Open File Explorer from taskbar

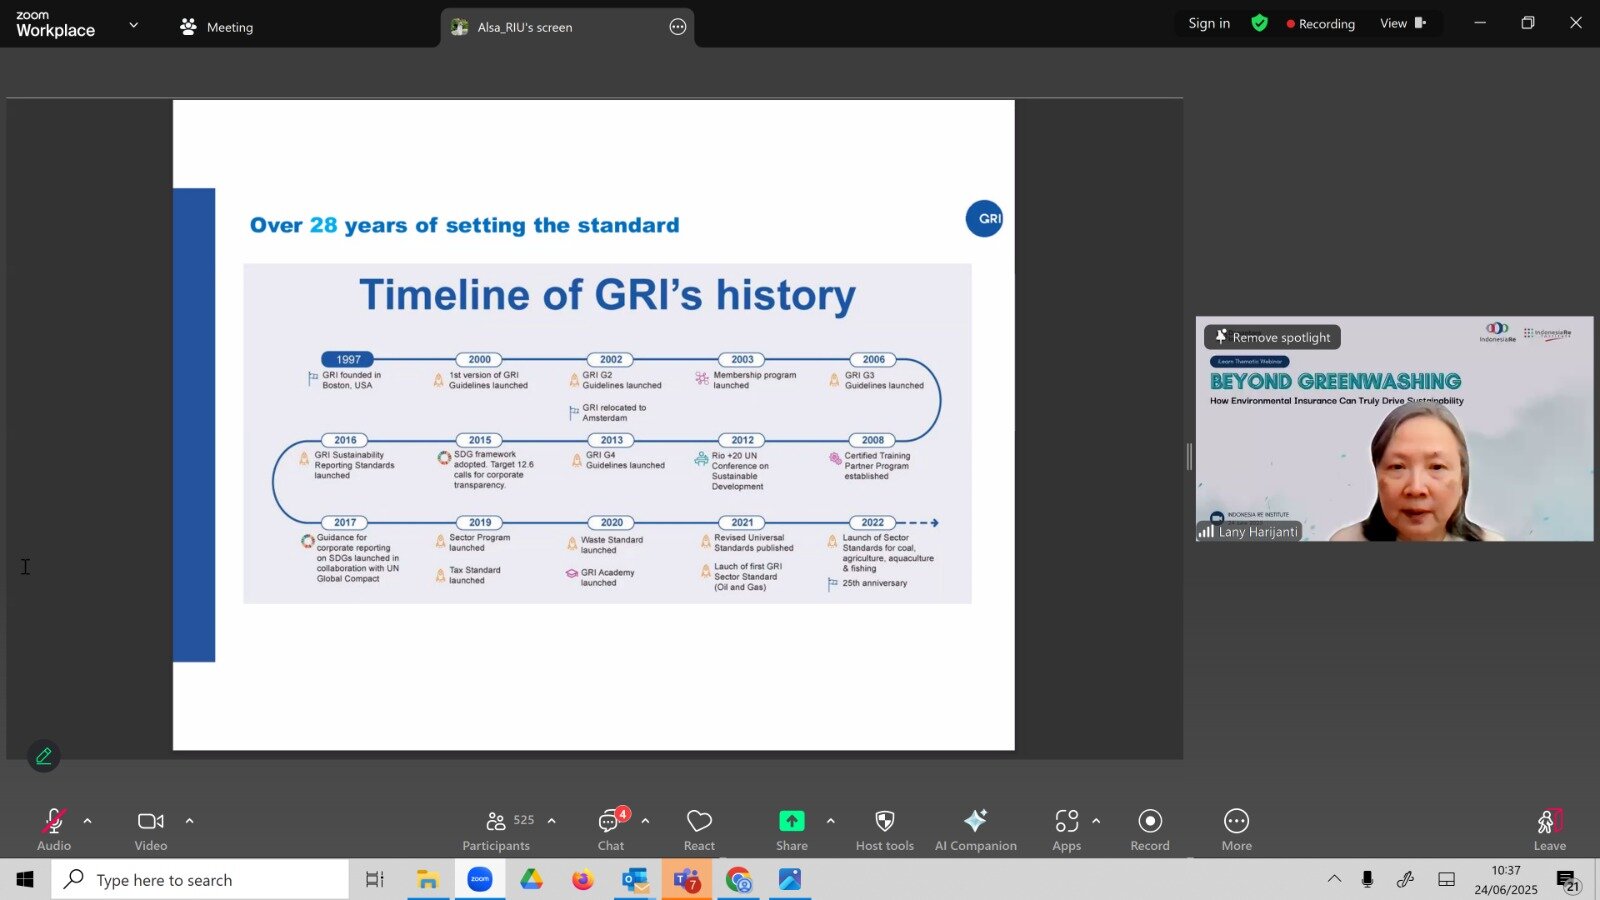point(428,879)
